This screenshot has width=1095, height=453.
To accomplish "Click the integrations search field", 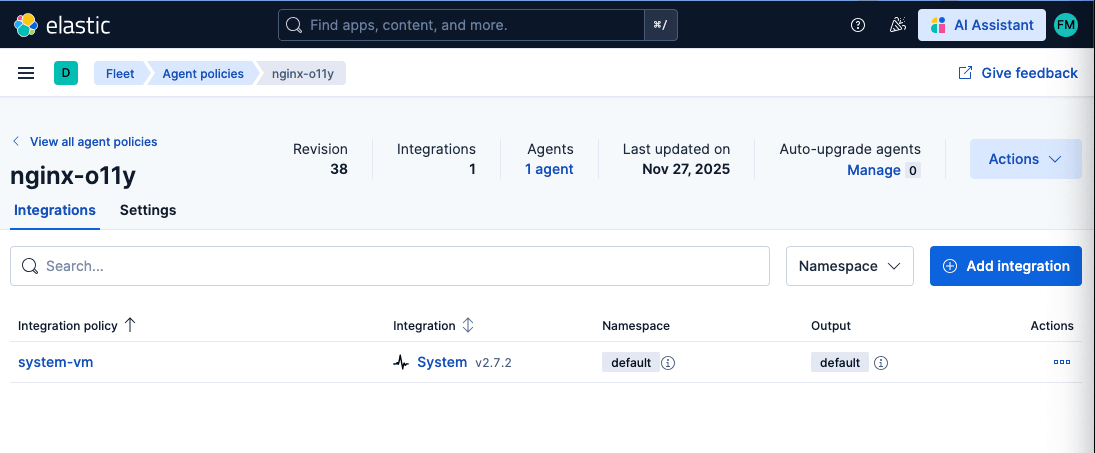I will click(x=390, y=266).
